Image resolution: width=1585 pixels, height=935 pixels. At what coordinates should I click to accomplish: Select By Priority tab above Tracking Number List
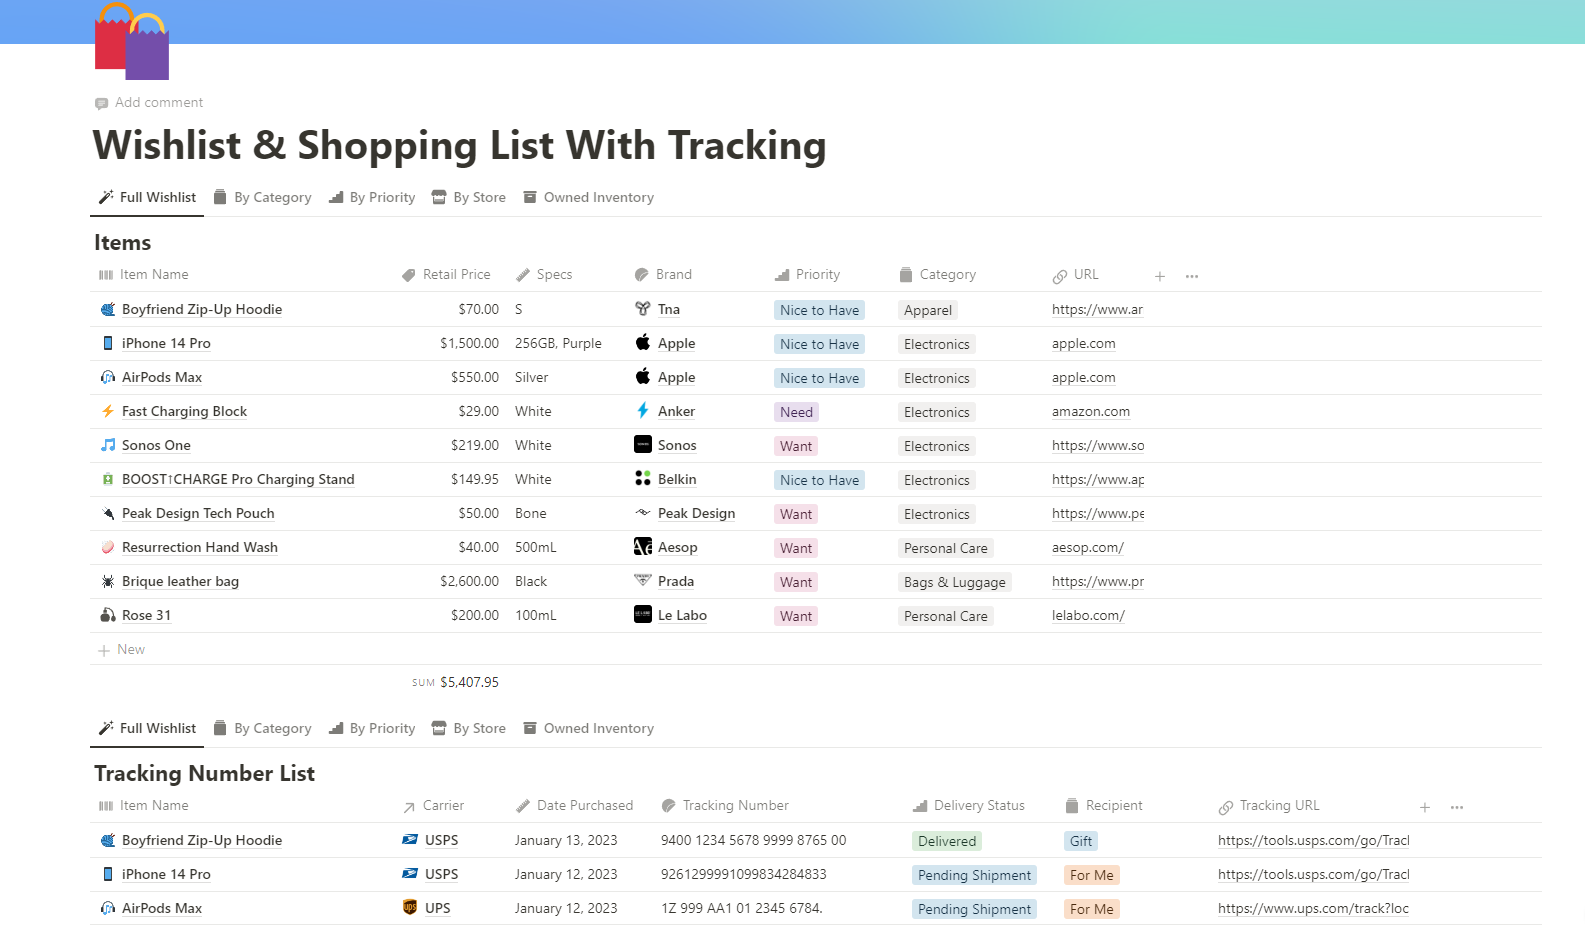[372, 728]
